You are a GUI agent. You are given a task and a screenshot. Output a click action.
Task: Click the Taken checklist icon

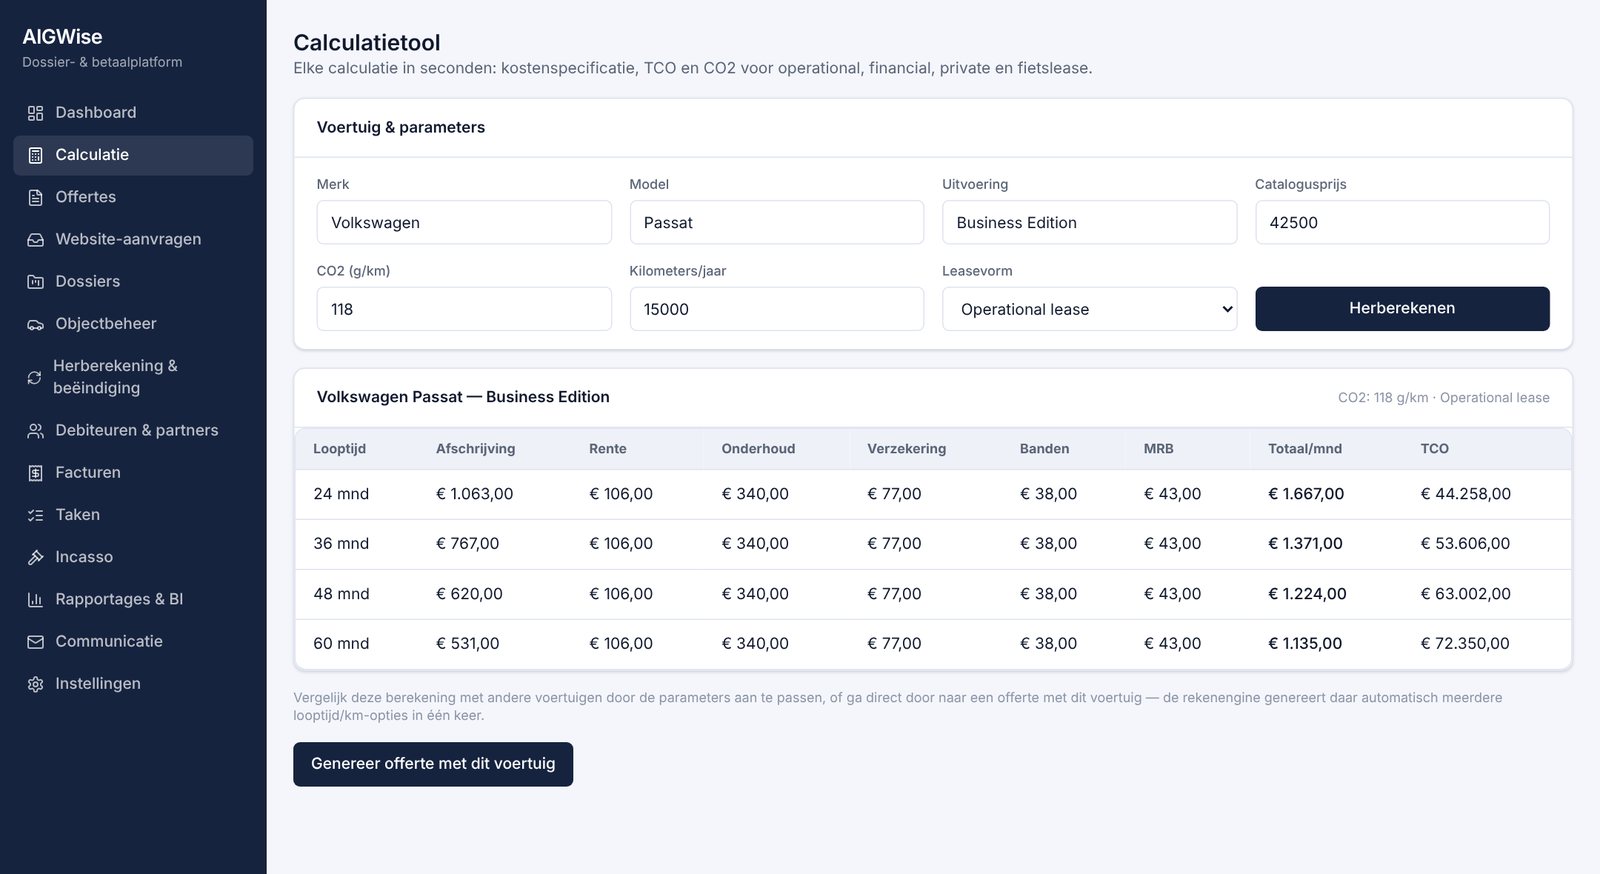point(35,515)
